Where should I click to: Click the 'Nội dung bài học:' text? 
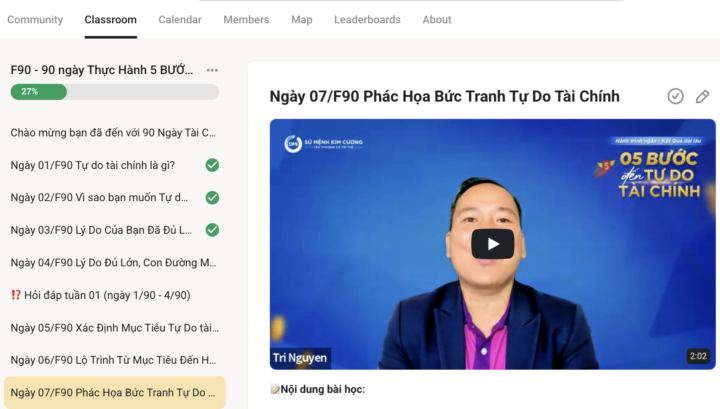323,389
